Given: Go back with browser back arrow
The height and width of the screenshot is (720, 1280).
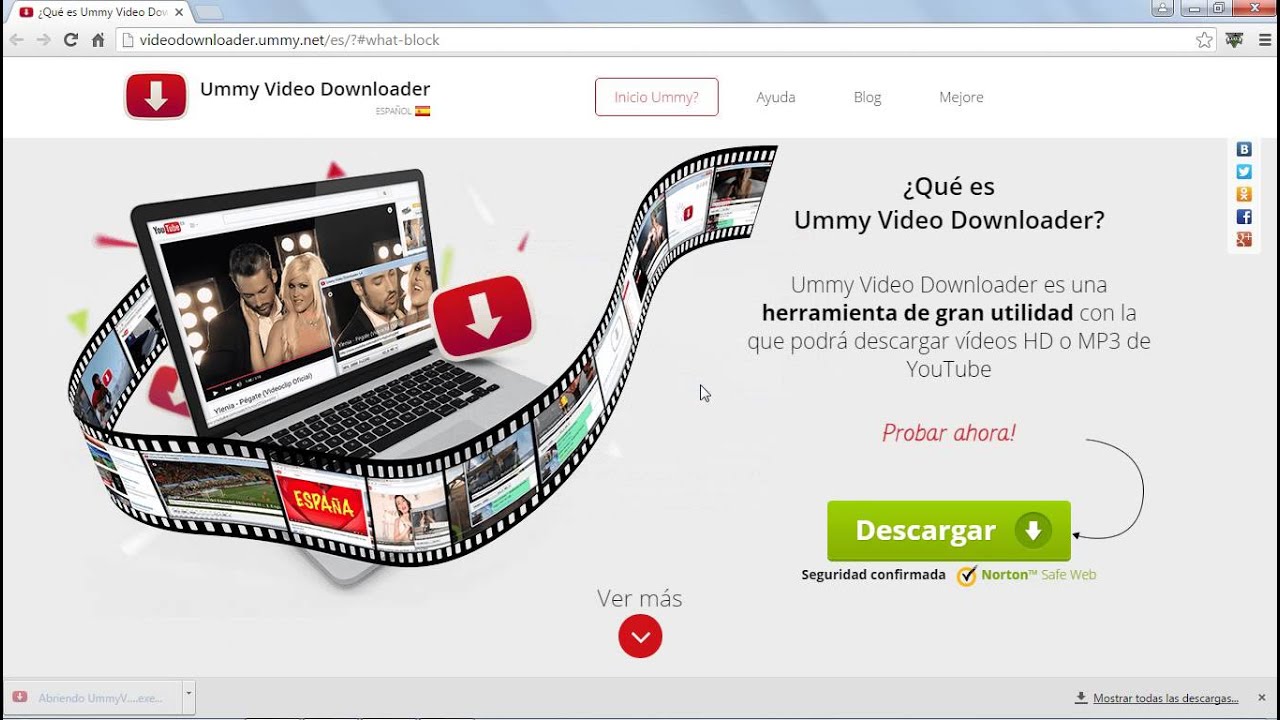Looking at the screenshot, I should point(16,40).
